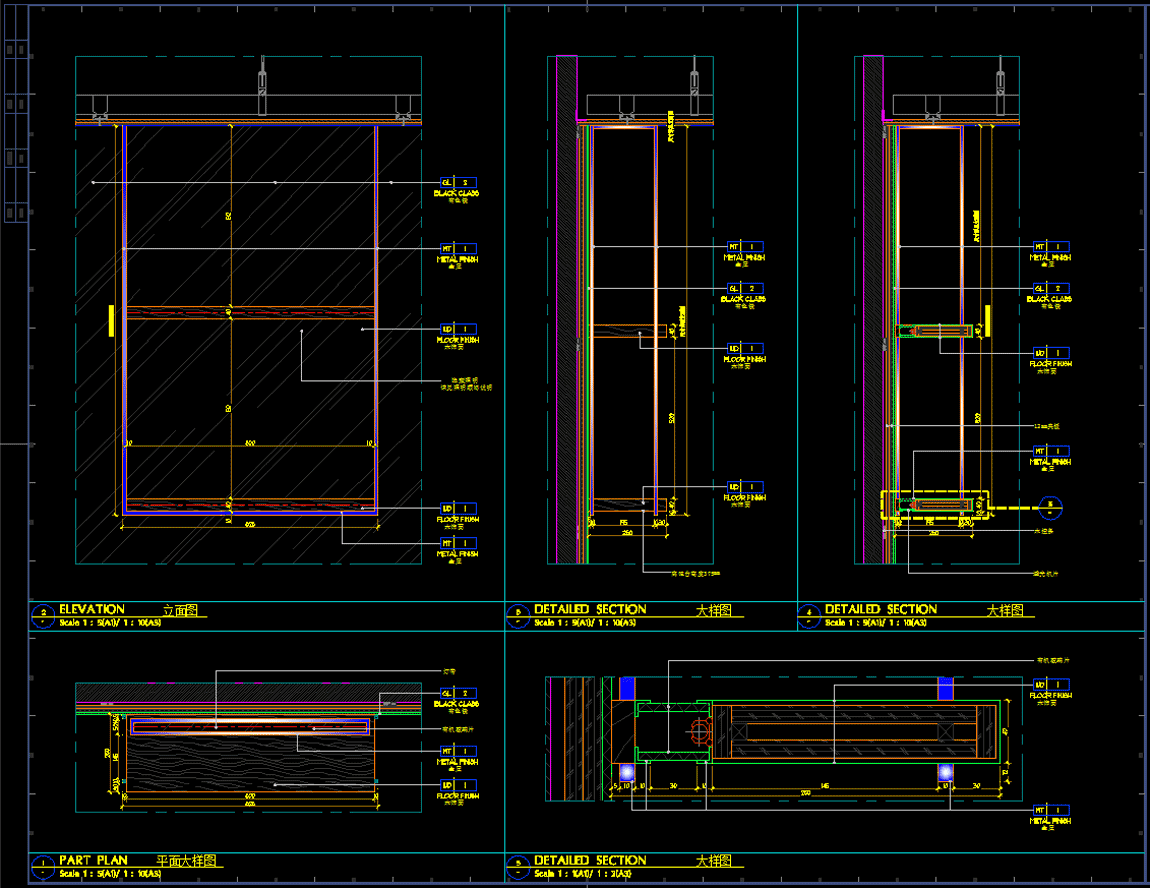Click the scale text under ELEVATION title
Viewport: 1150px width, 888px height.
coord(110,622)
